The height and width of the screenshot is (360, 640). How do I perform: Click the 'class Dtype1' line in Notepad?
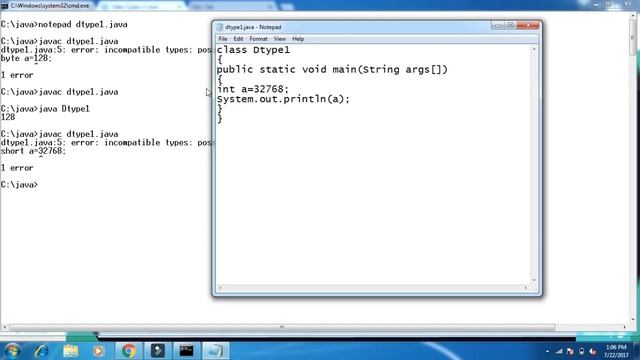(253, 50)
